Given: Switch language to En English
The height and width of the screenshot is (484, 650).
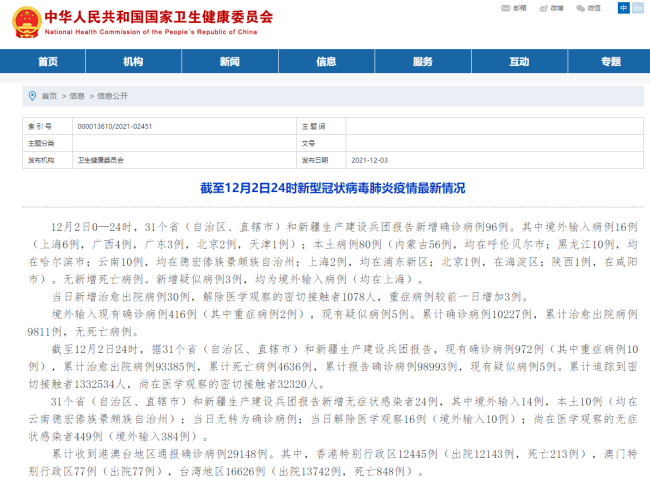Looking at the screenshot, I should [638, 8].
